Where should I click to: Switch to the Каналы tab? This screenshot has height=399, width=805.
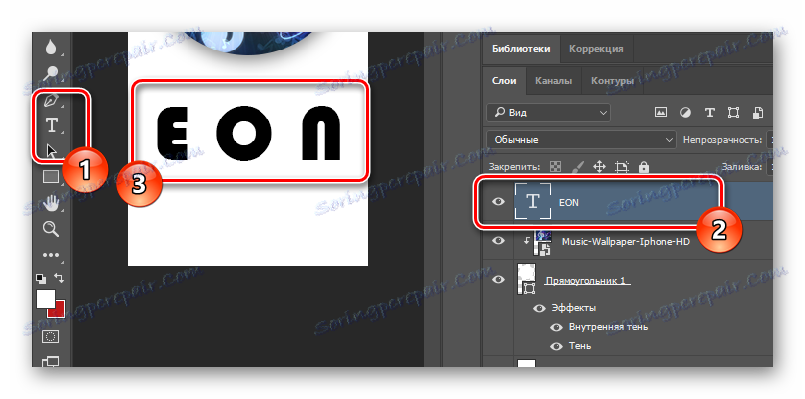553,81
